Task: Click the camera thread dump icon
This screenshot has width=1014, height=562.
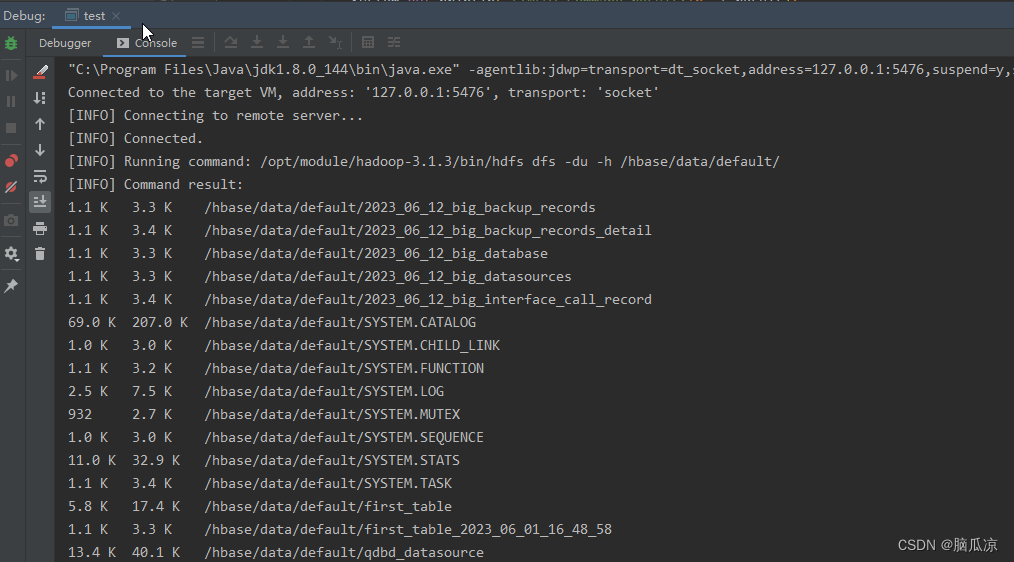Action: [11, 221]
